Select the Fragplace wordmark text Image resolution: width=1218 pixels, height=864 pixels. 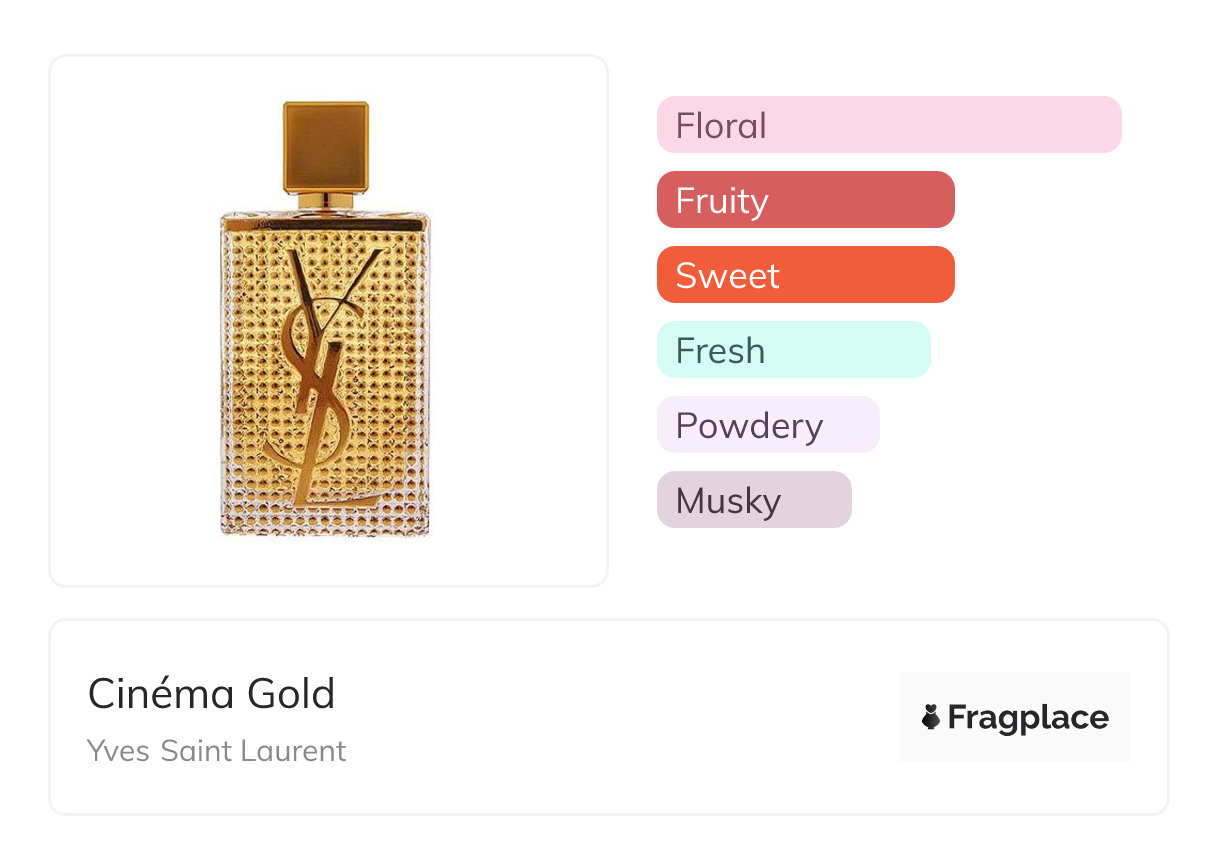coord(1028,717)
